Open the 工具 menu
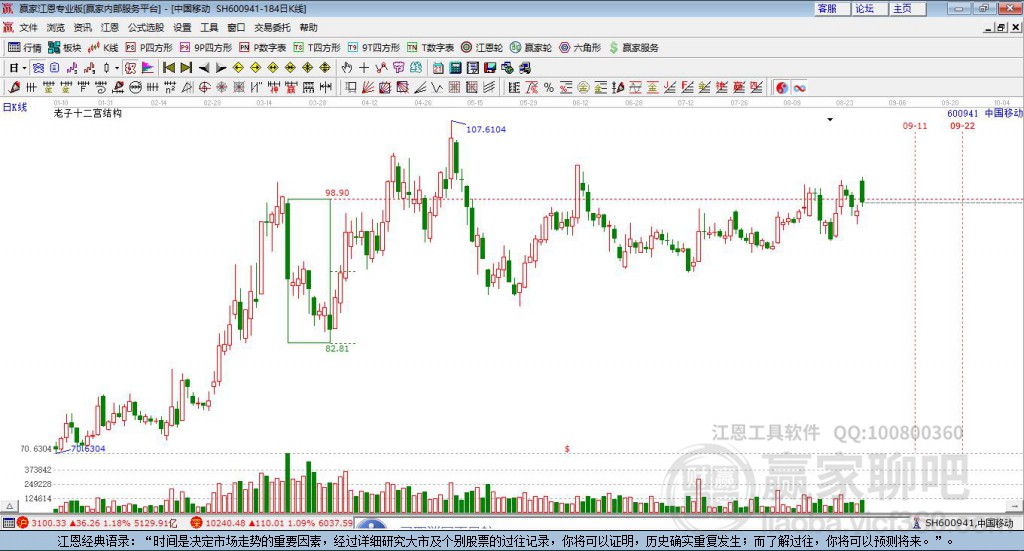The height and width of the screenshot is (551, 1024). [209, 27]
